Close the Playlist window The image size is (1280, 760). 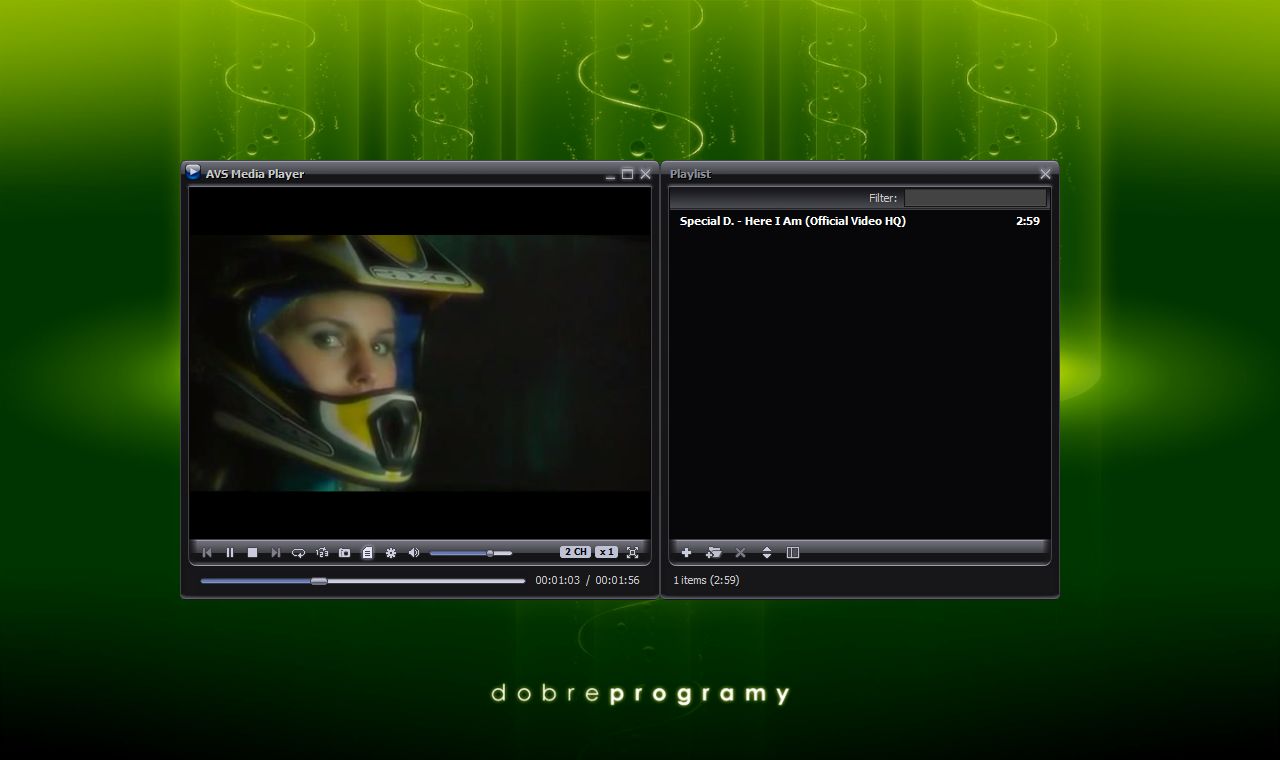(1045, 174)
